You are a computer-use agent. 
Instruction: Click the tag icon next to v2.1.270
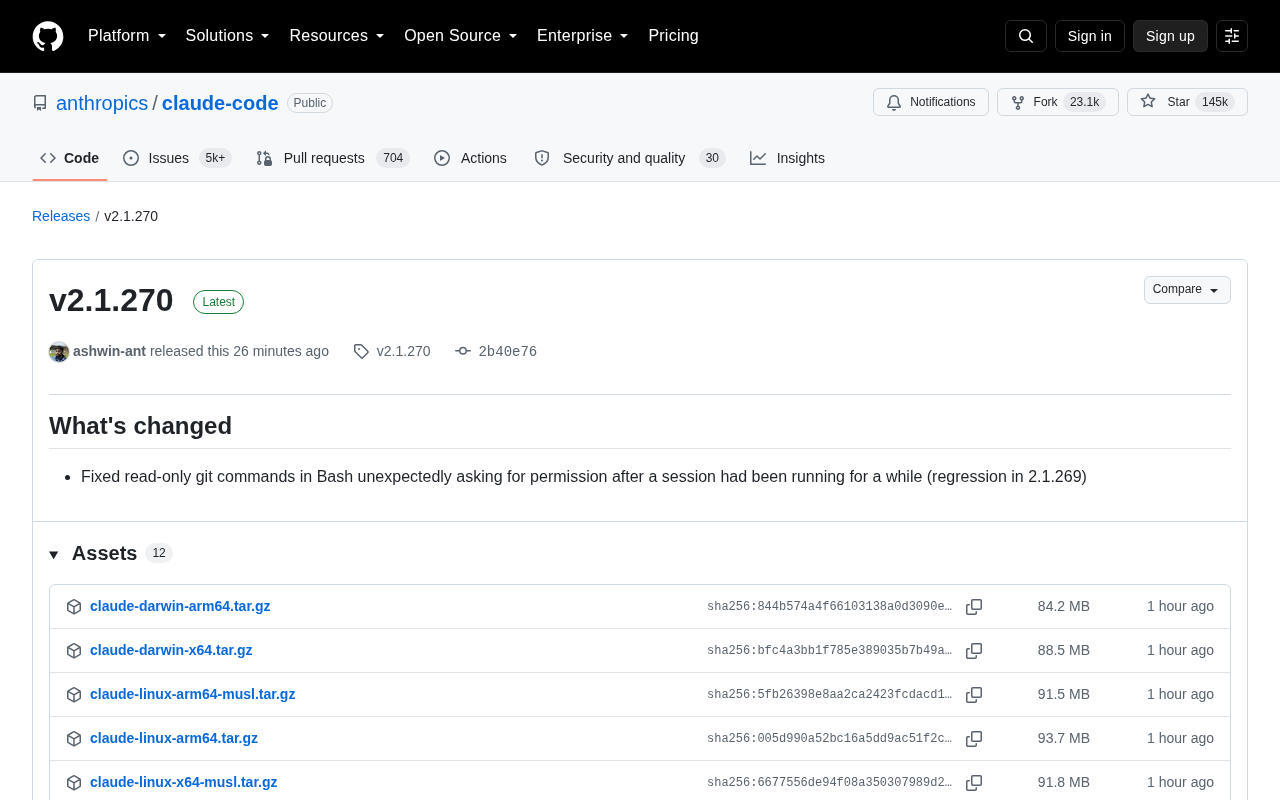pyautogui.click(x=361, y=352)
